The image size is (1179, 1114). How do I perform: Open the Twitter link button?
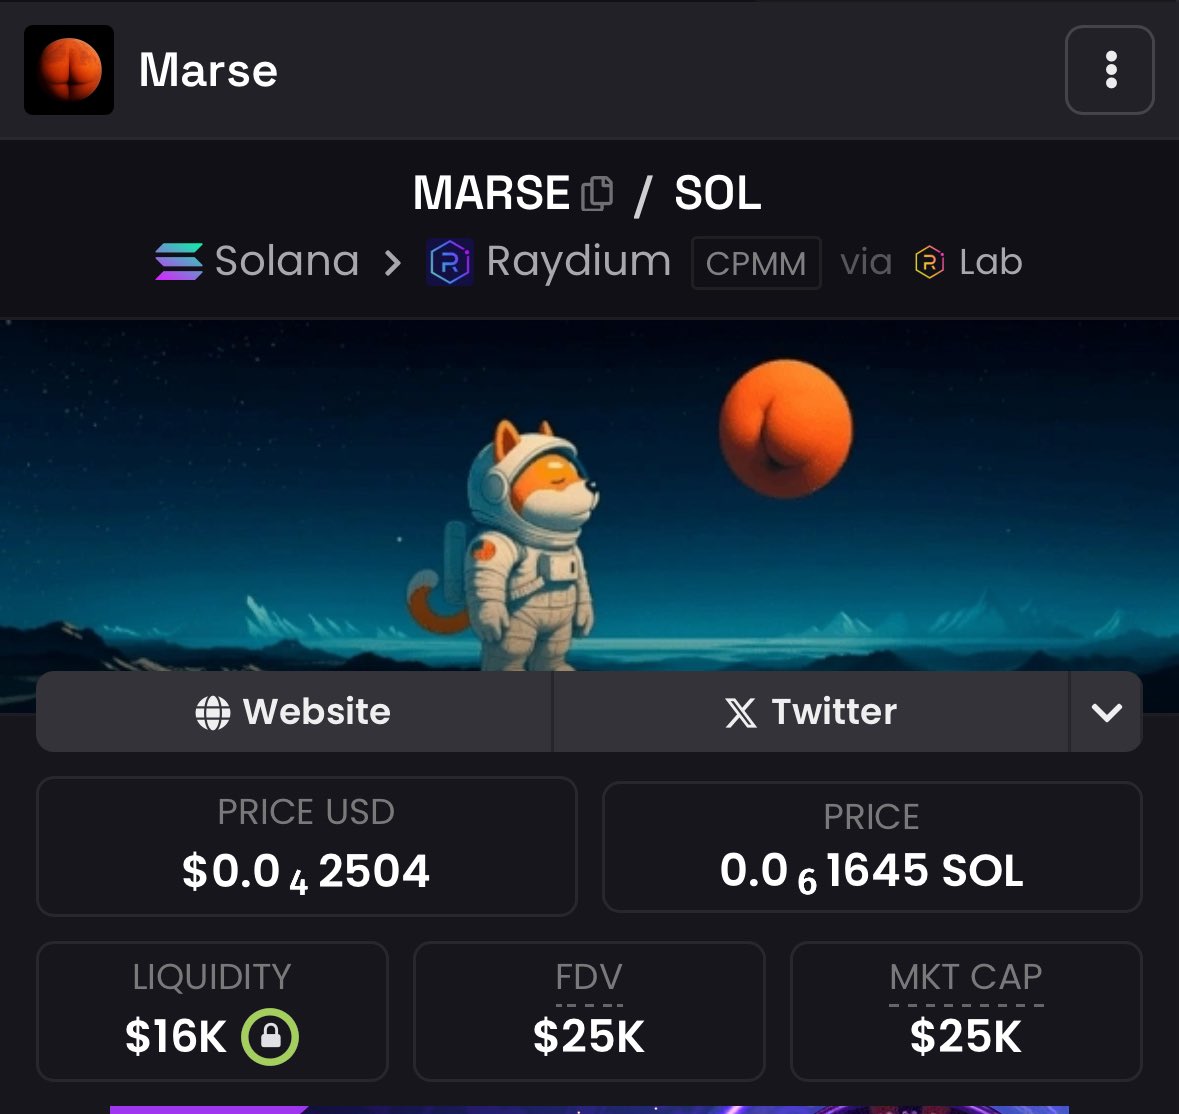811,712
